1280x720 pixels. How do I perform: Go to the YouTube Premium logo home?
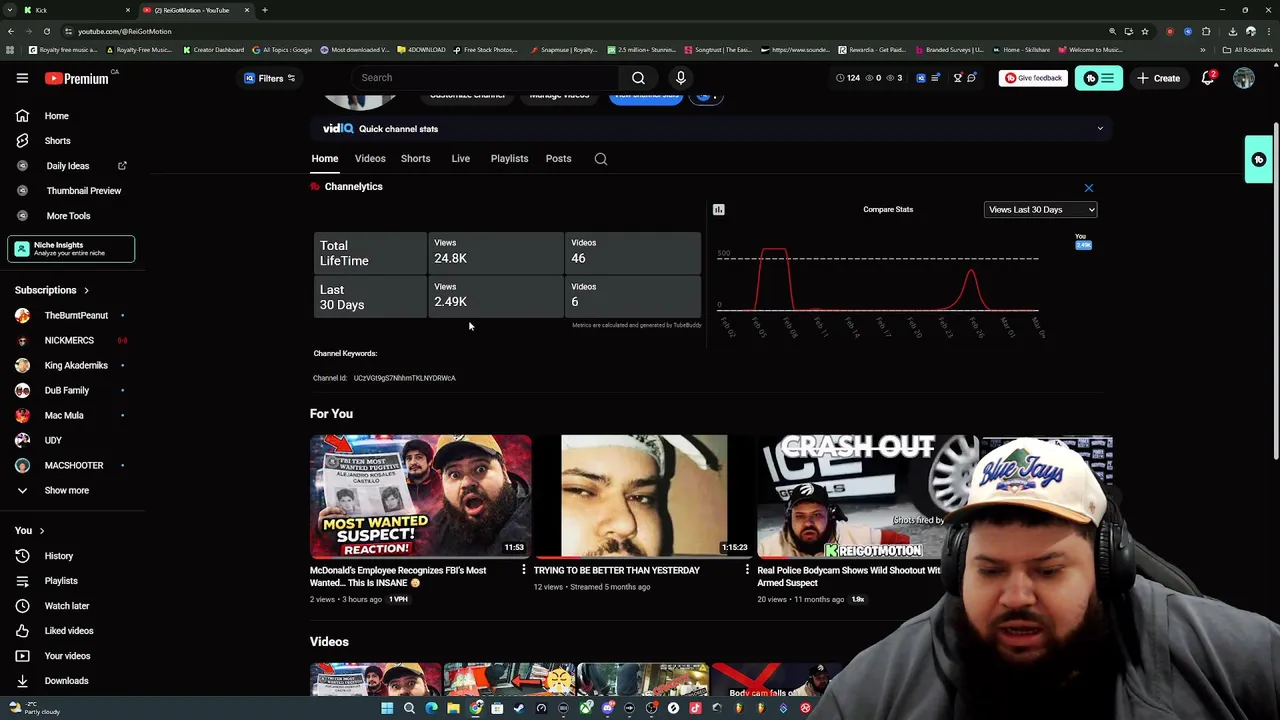[x=76, y=78]
